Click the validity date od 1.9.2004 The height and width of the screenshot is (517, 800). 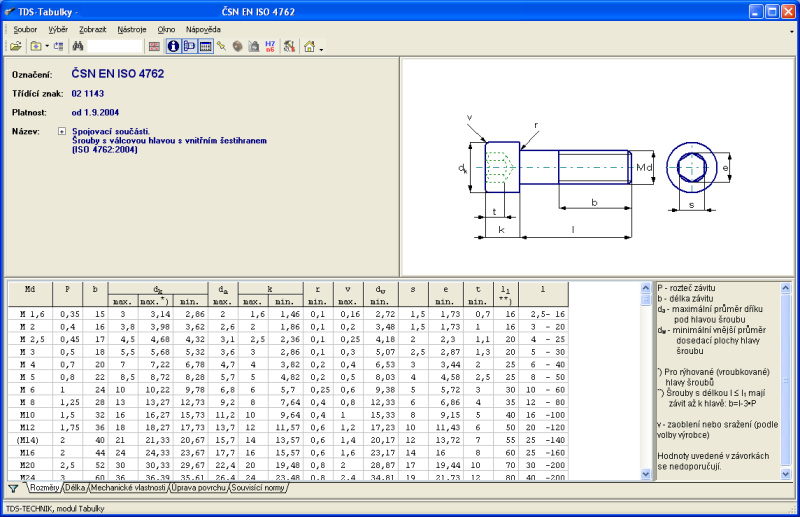pyautogui.click(x=95, y=113)
